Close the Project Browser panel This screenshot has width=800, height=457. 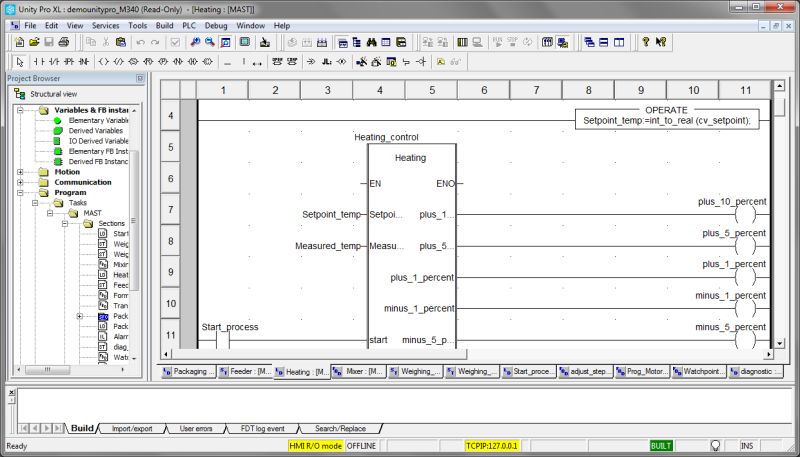tap(140, 79)
